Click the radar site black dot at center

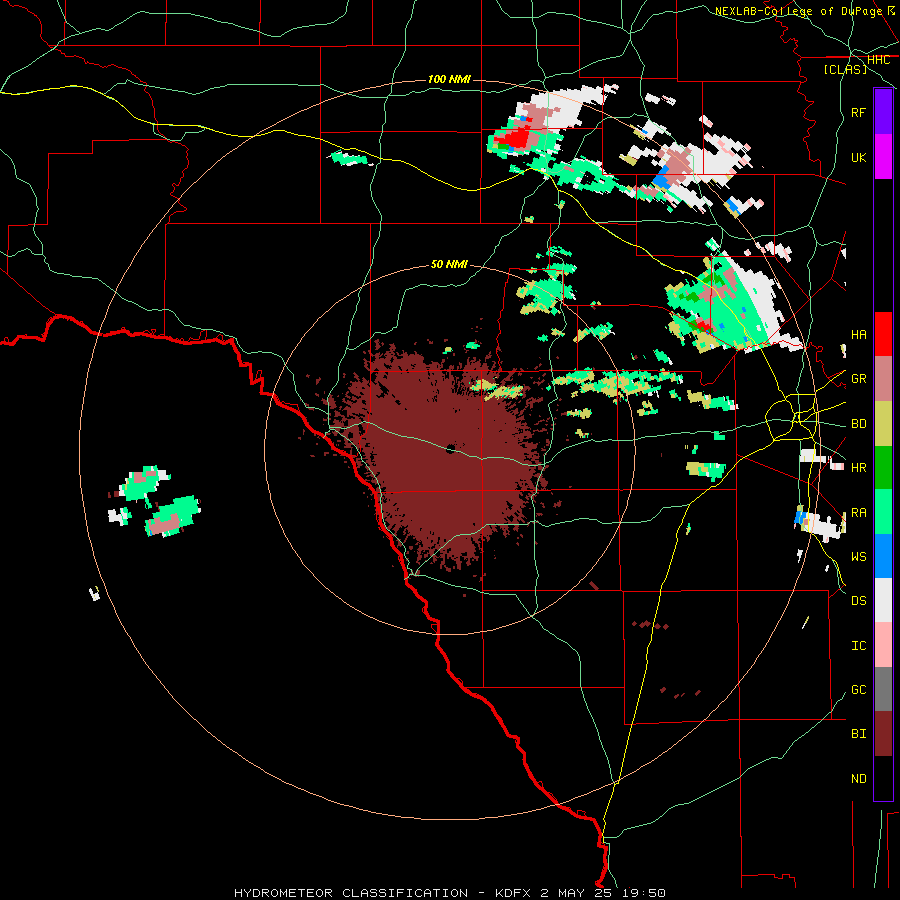451,449
